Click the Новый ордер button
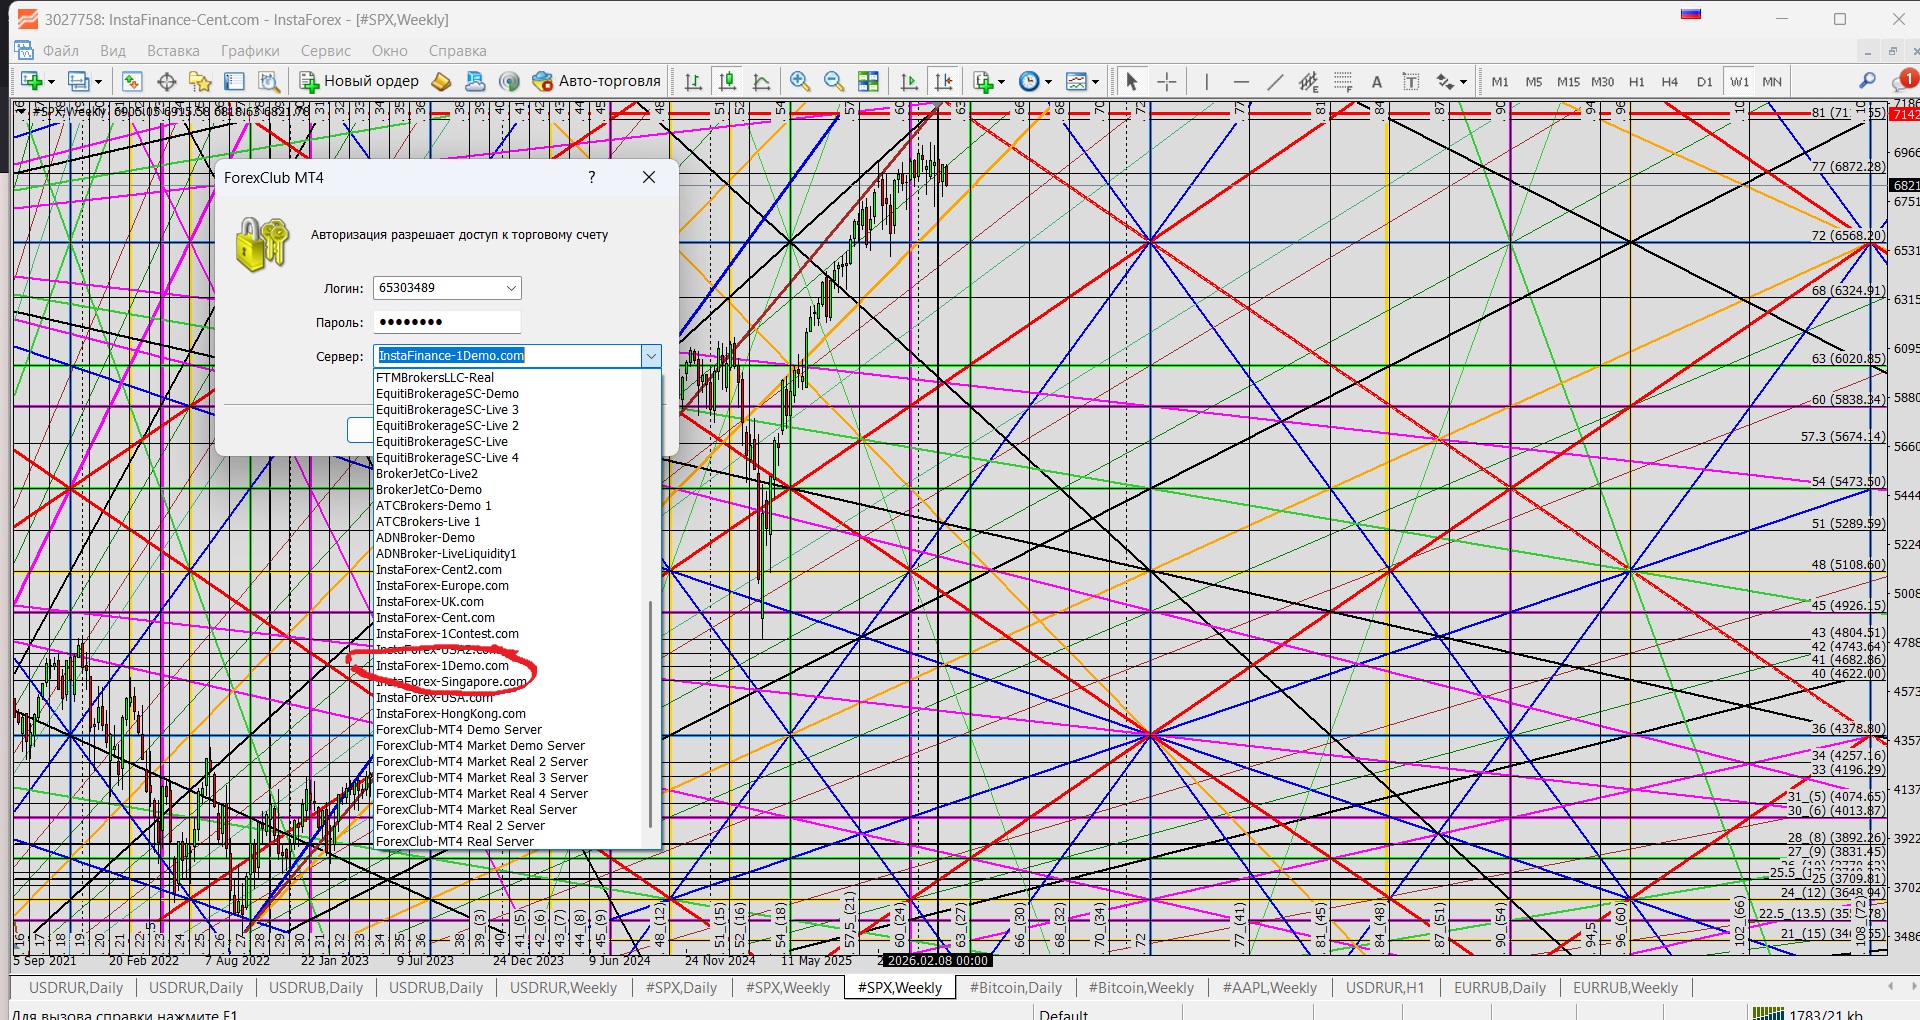Viewport: 1920px width, 1020px height. (359, 81)
